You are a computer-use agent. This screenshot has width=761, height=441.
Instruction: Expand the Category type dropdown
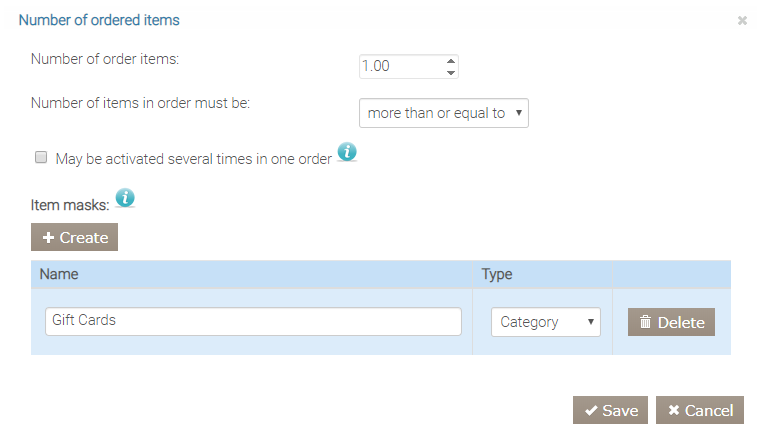(545, 322)
